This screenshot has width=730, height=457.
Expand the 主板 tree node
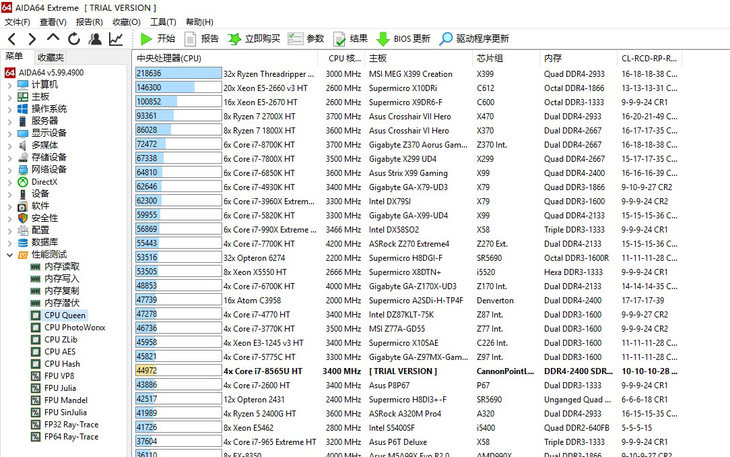click(10, 97)
